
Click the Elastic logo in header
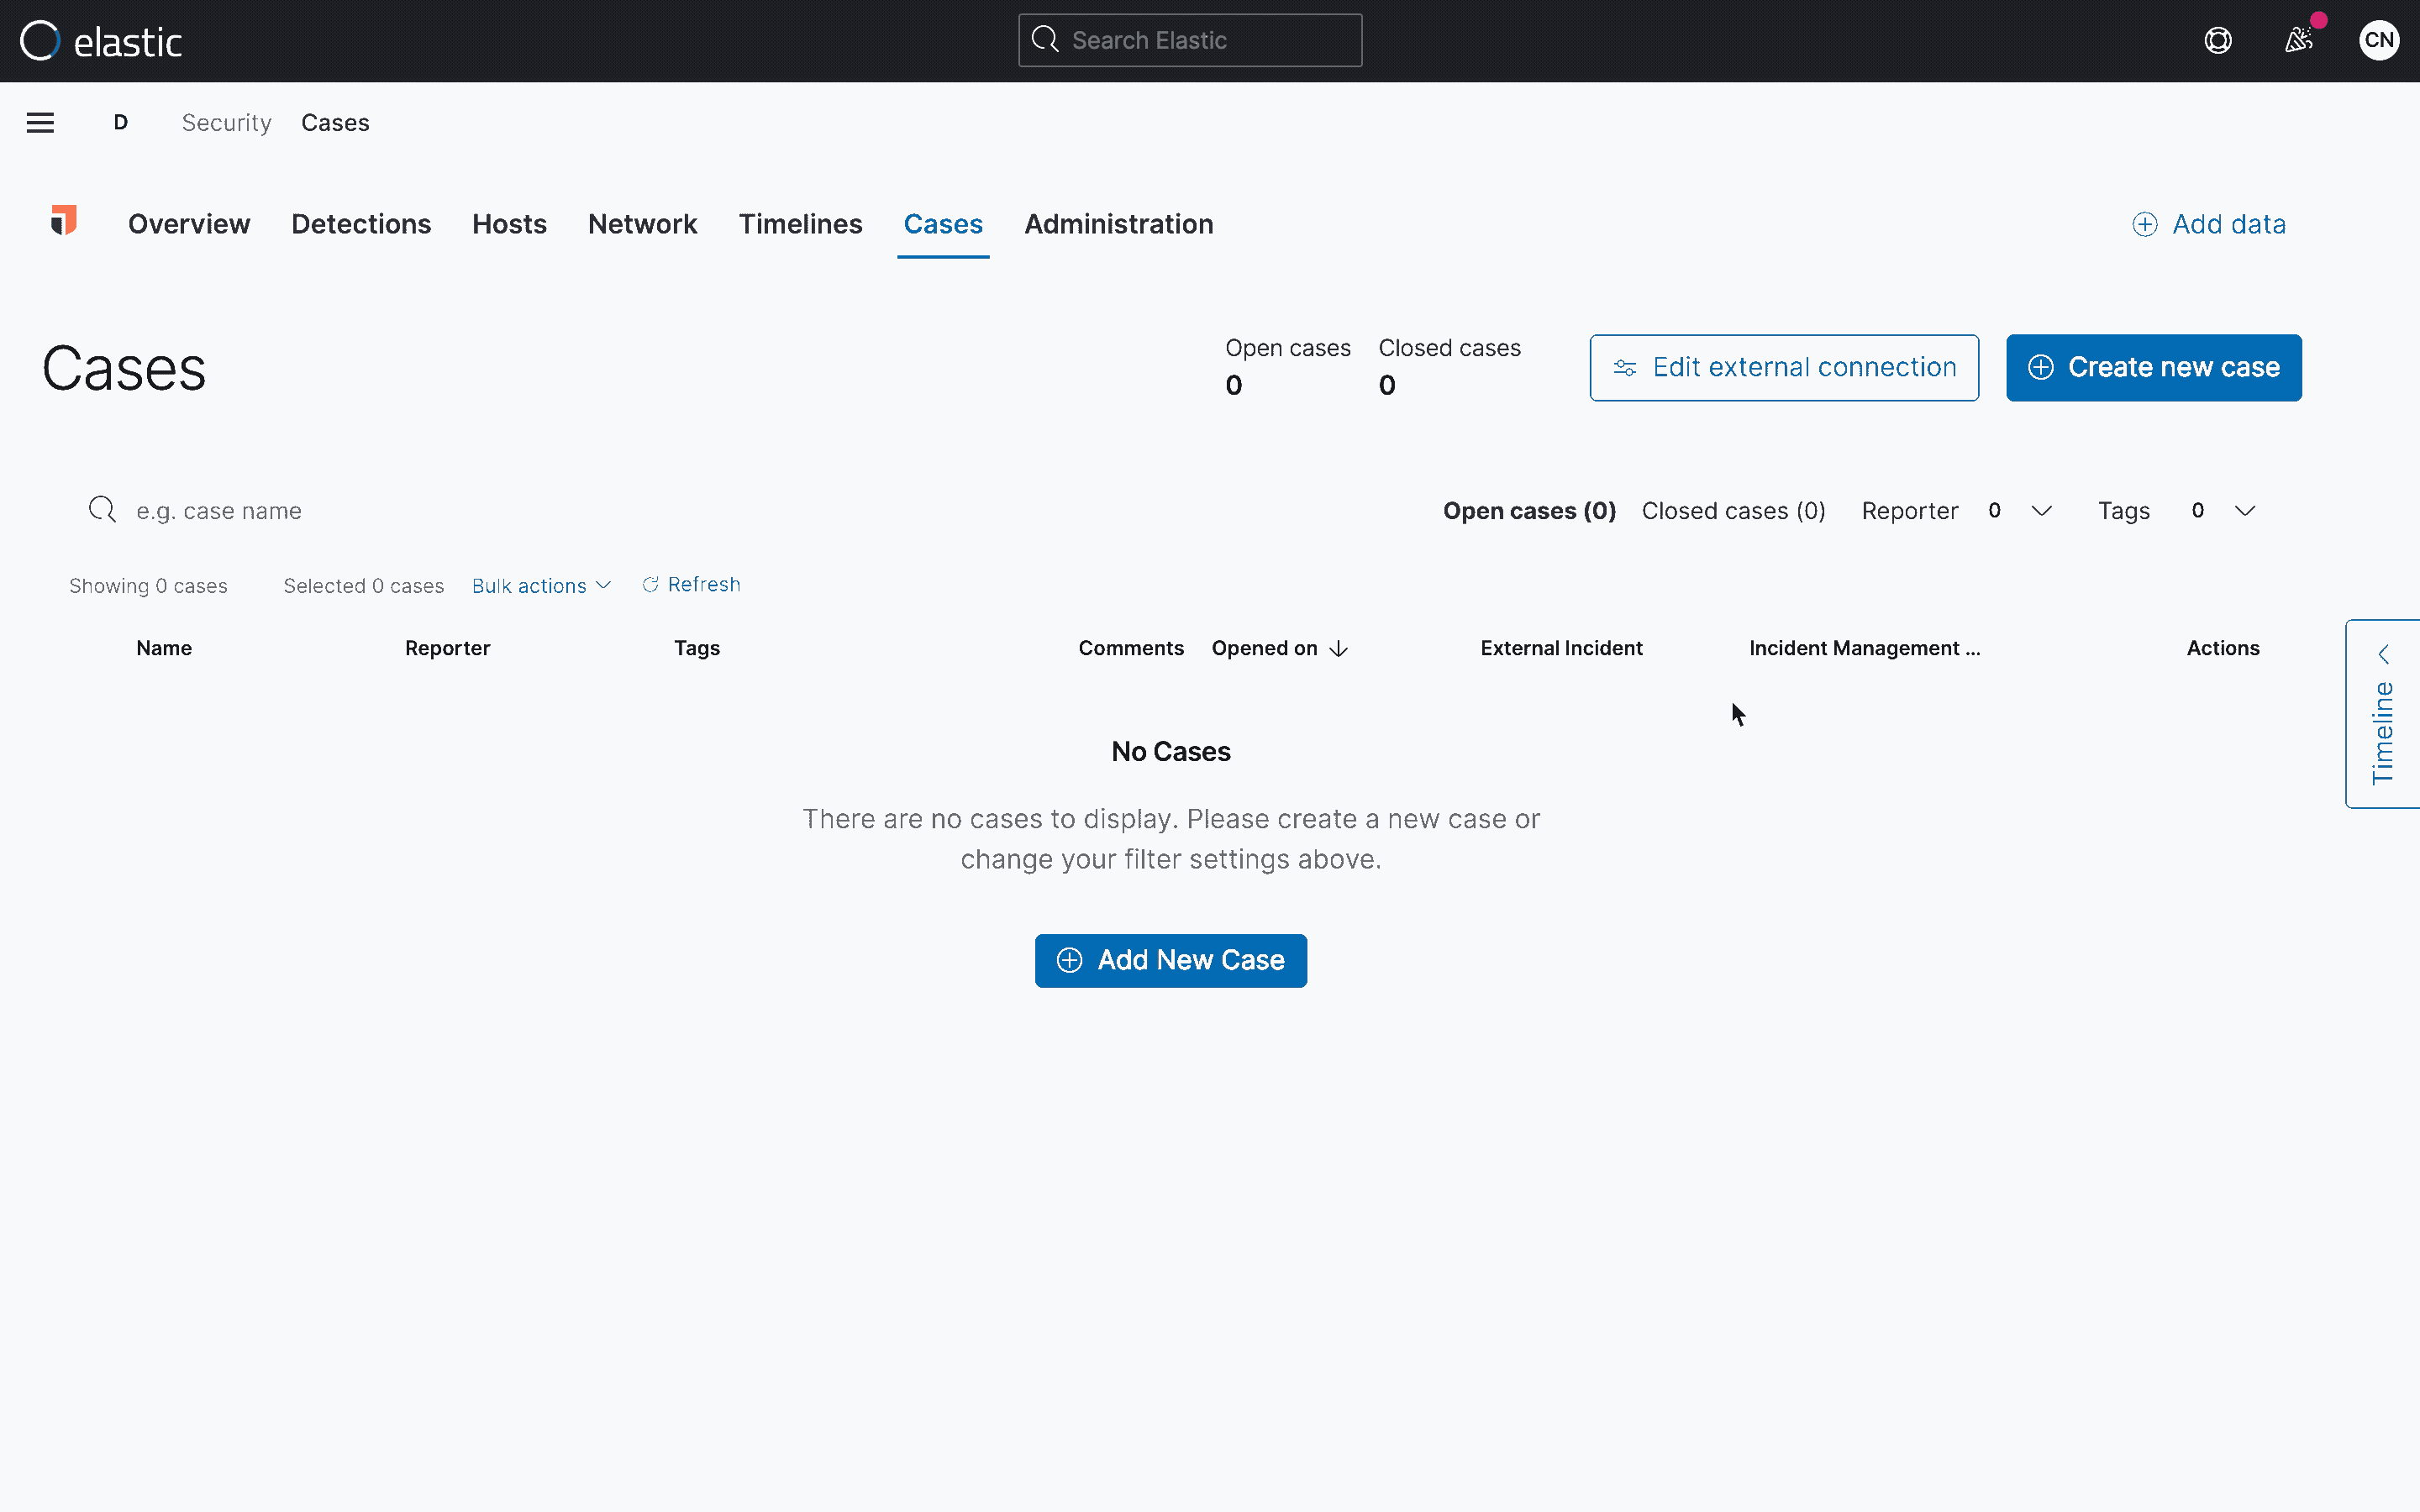101,41
